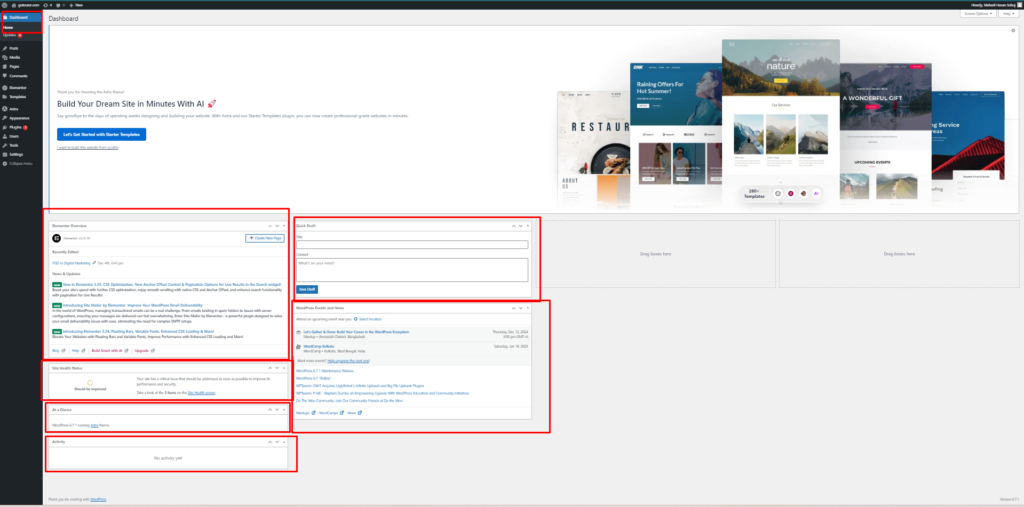This screenshot has width=1024, height=507.
Task: Open Pages in the sidebar
Action: [14, 67]
